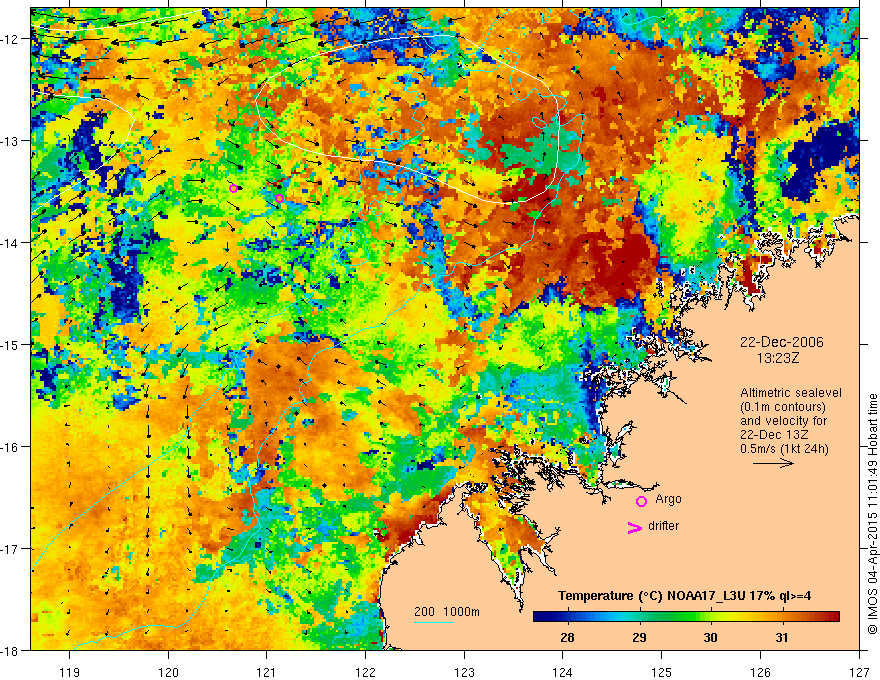The height and width of the screenshot is (680, 880).
Task: Click the cyan isobath legend line
Action: point(434,622)
